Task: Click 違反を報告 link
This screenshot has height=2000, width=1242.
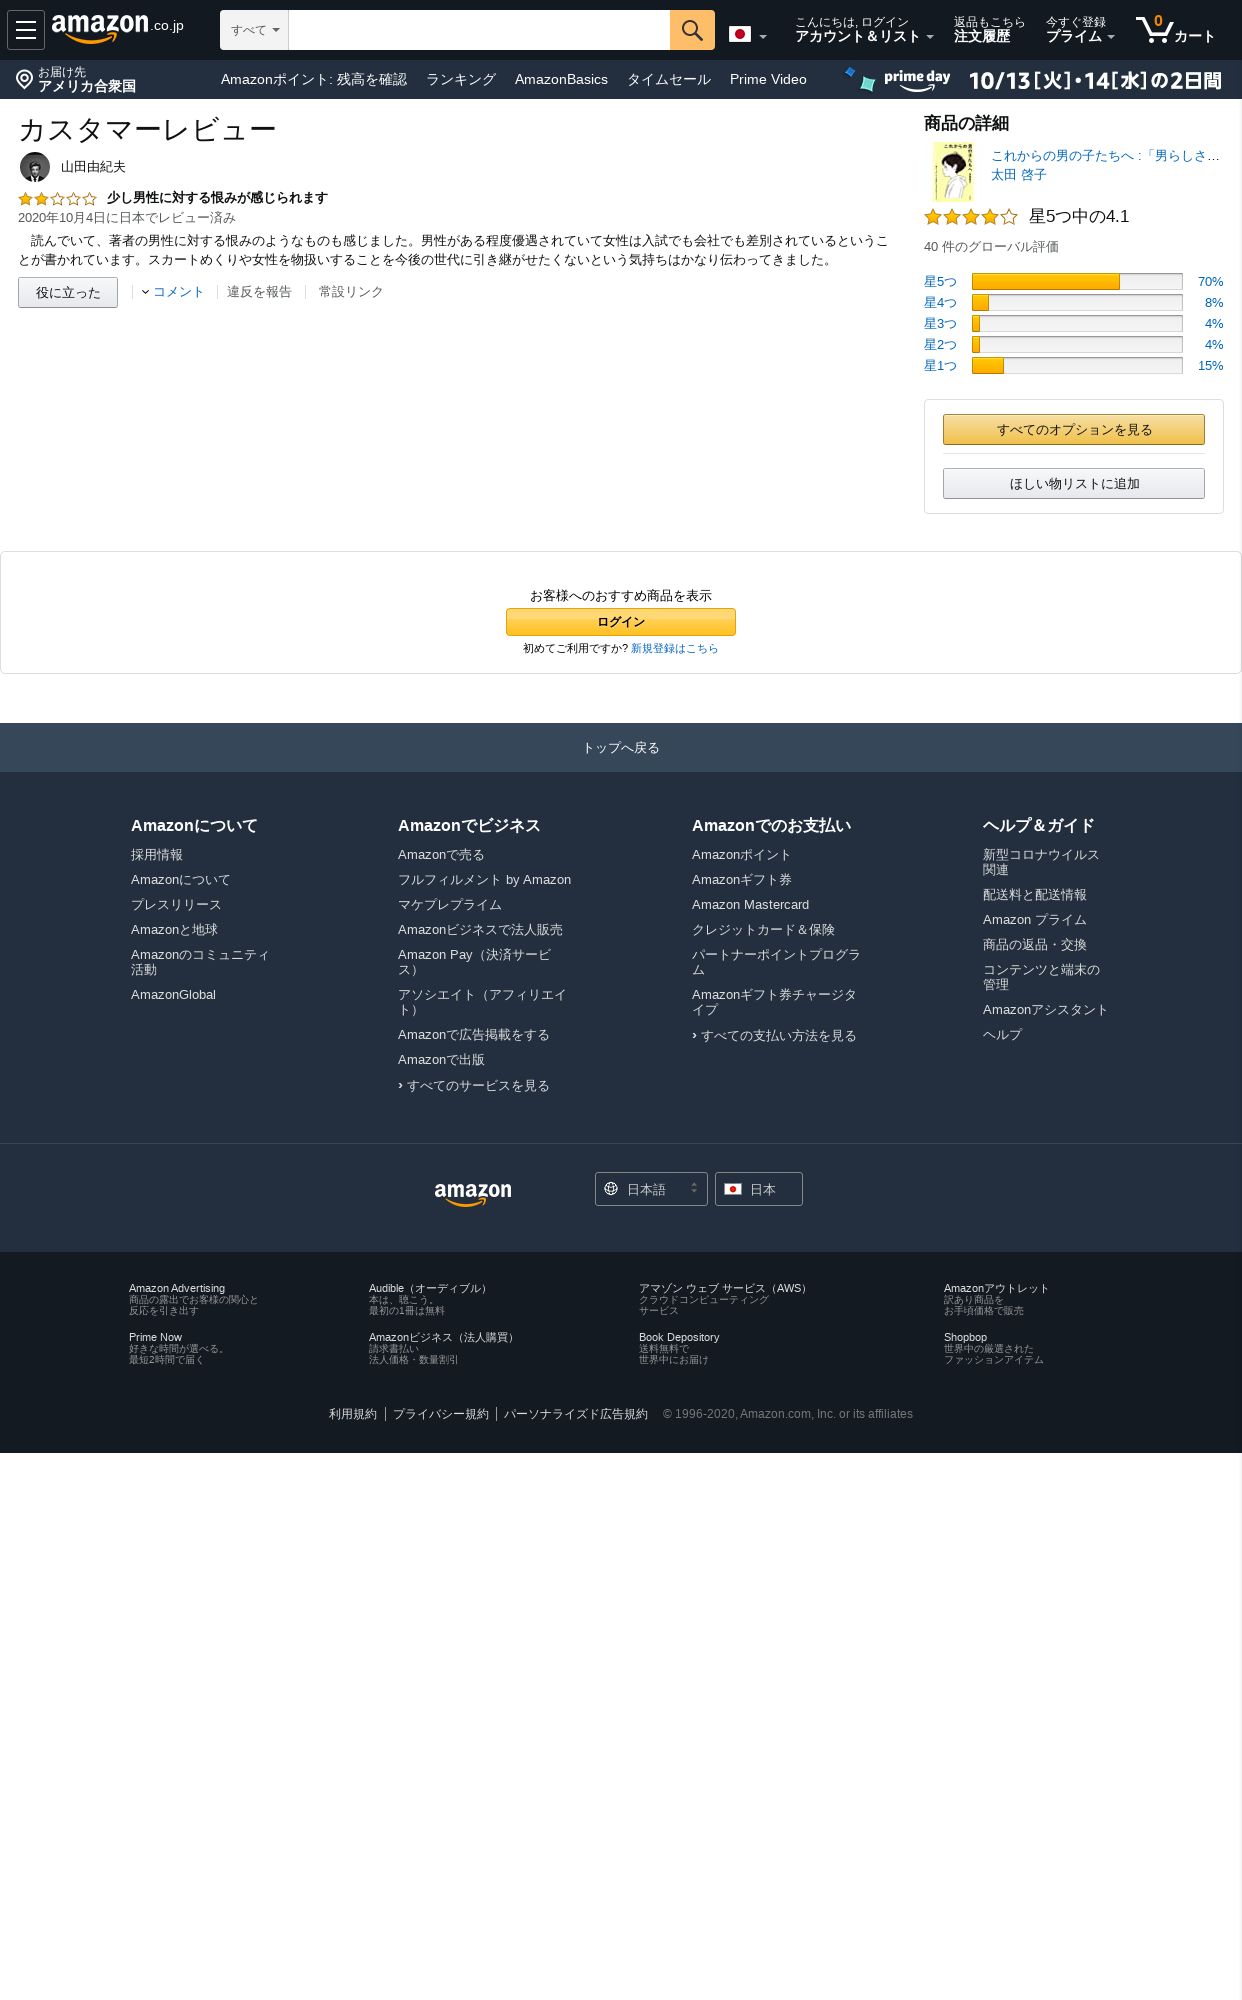Action: coord(259,292)
